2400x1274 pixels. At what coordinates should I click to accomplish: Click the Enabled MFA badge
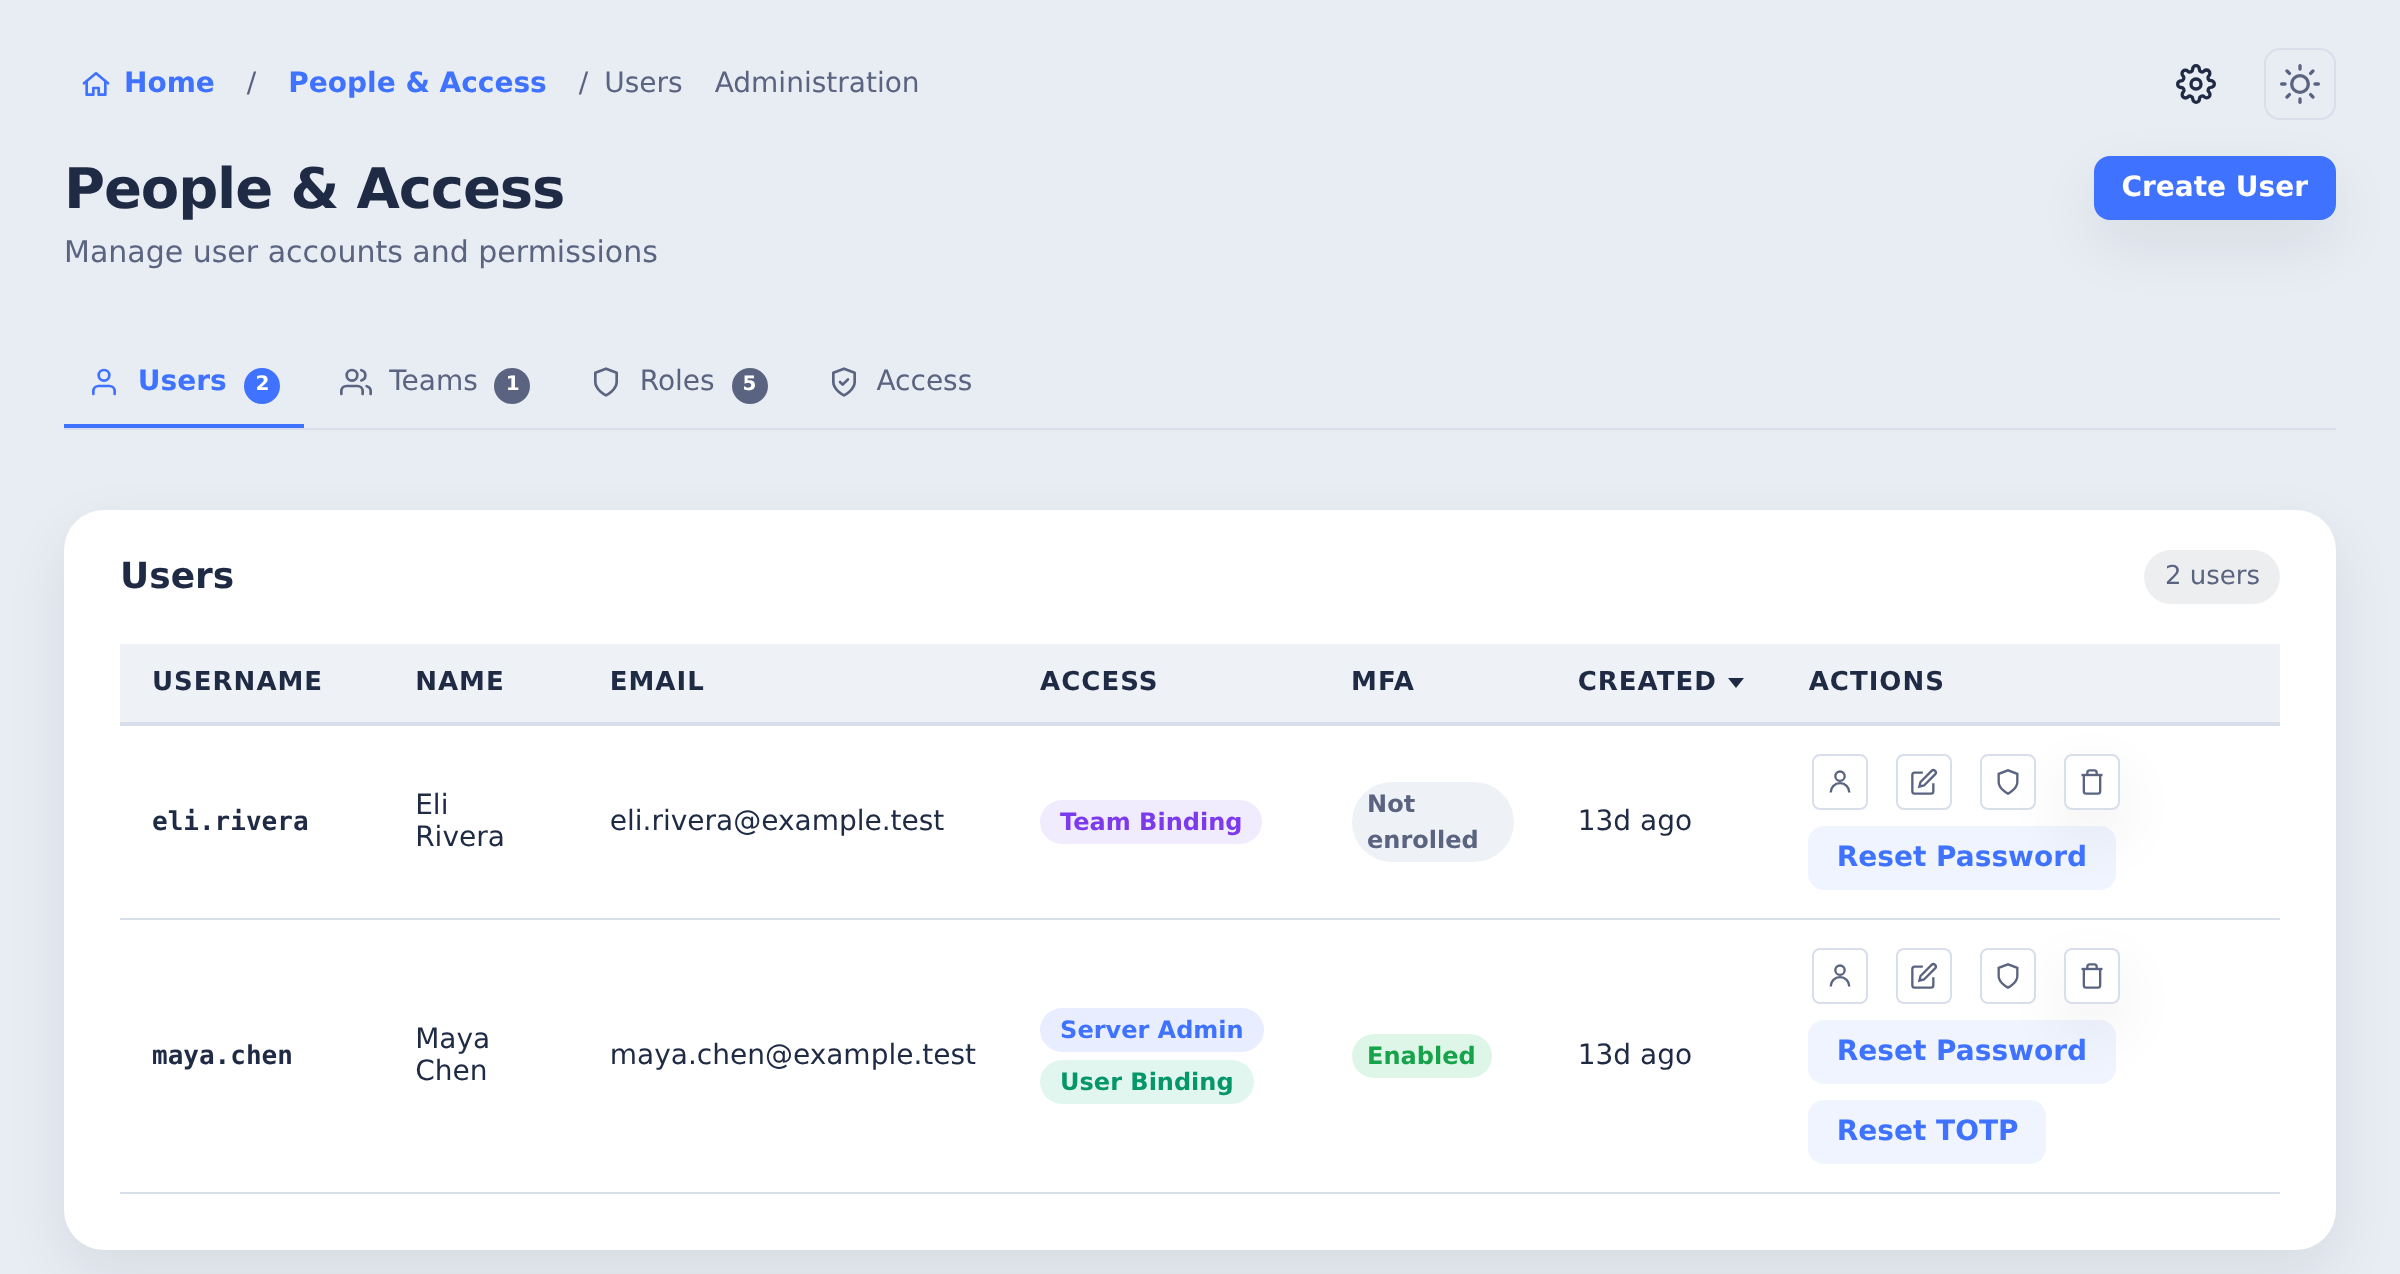click(1421, 1056)
